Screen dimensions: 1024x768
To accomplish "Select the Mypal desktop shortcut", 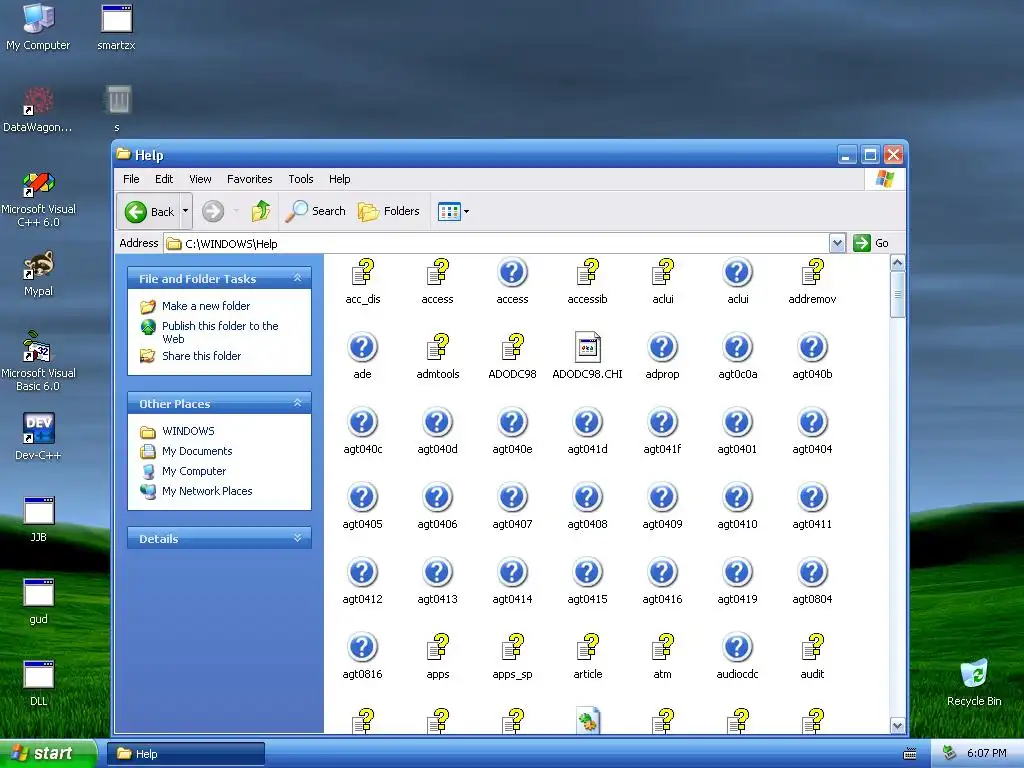I will pos(38,273).
